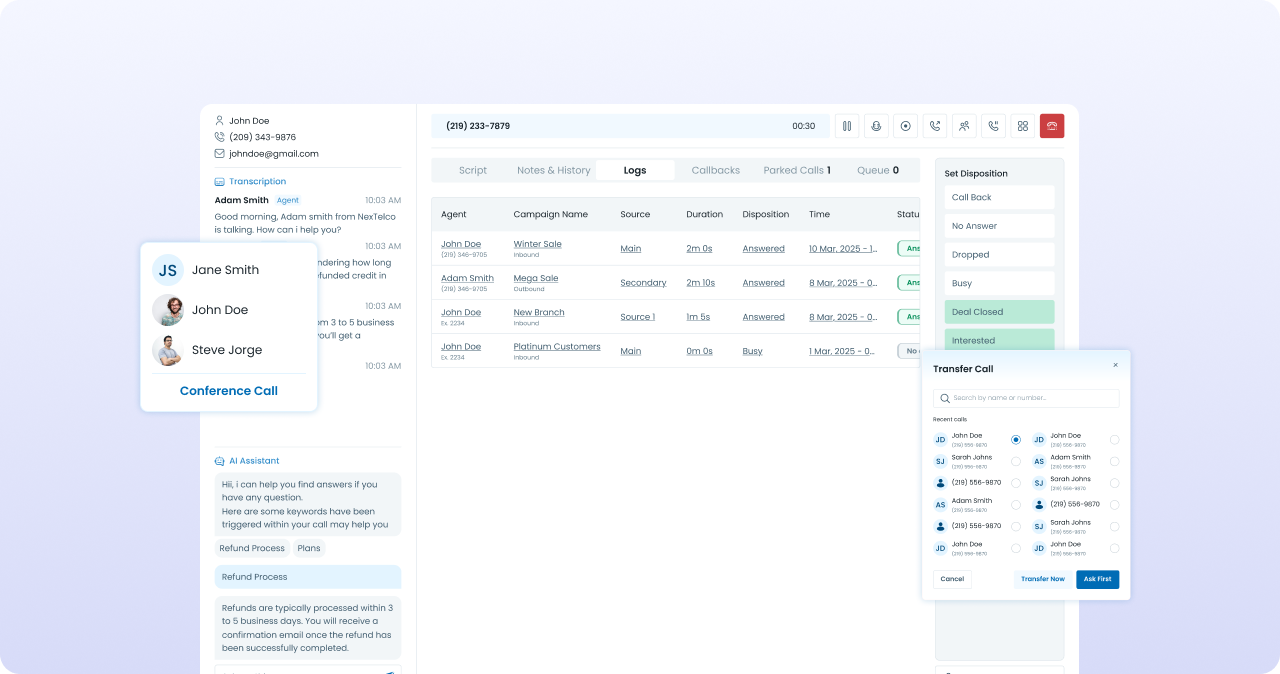The image size is (1280, 674).
Task: Open the Callbacks tab
Action: pos(715,171)
